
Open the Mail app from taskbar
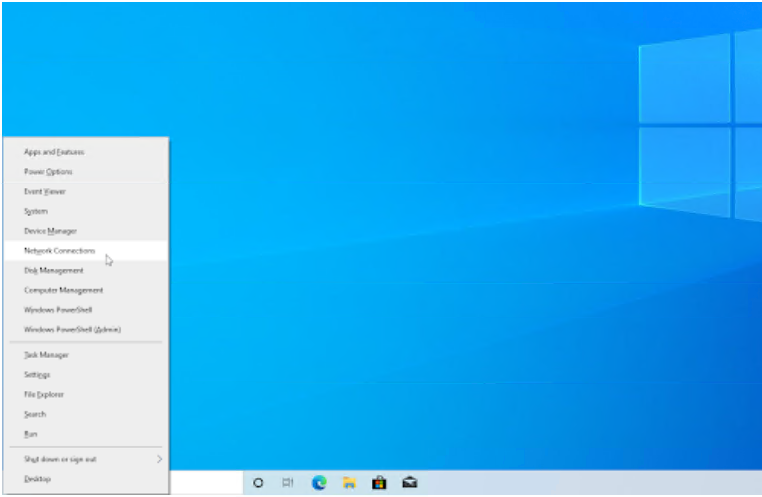pos(409,483)
